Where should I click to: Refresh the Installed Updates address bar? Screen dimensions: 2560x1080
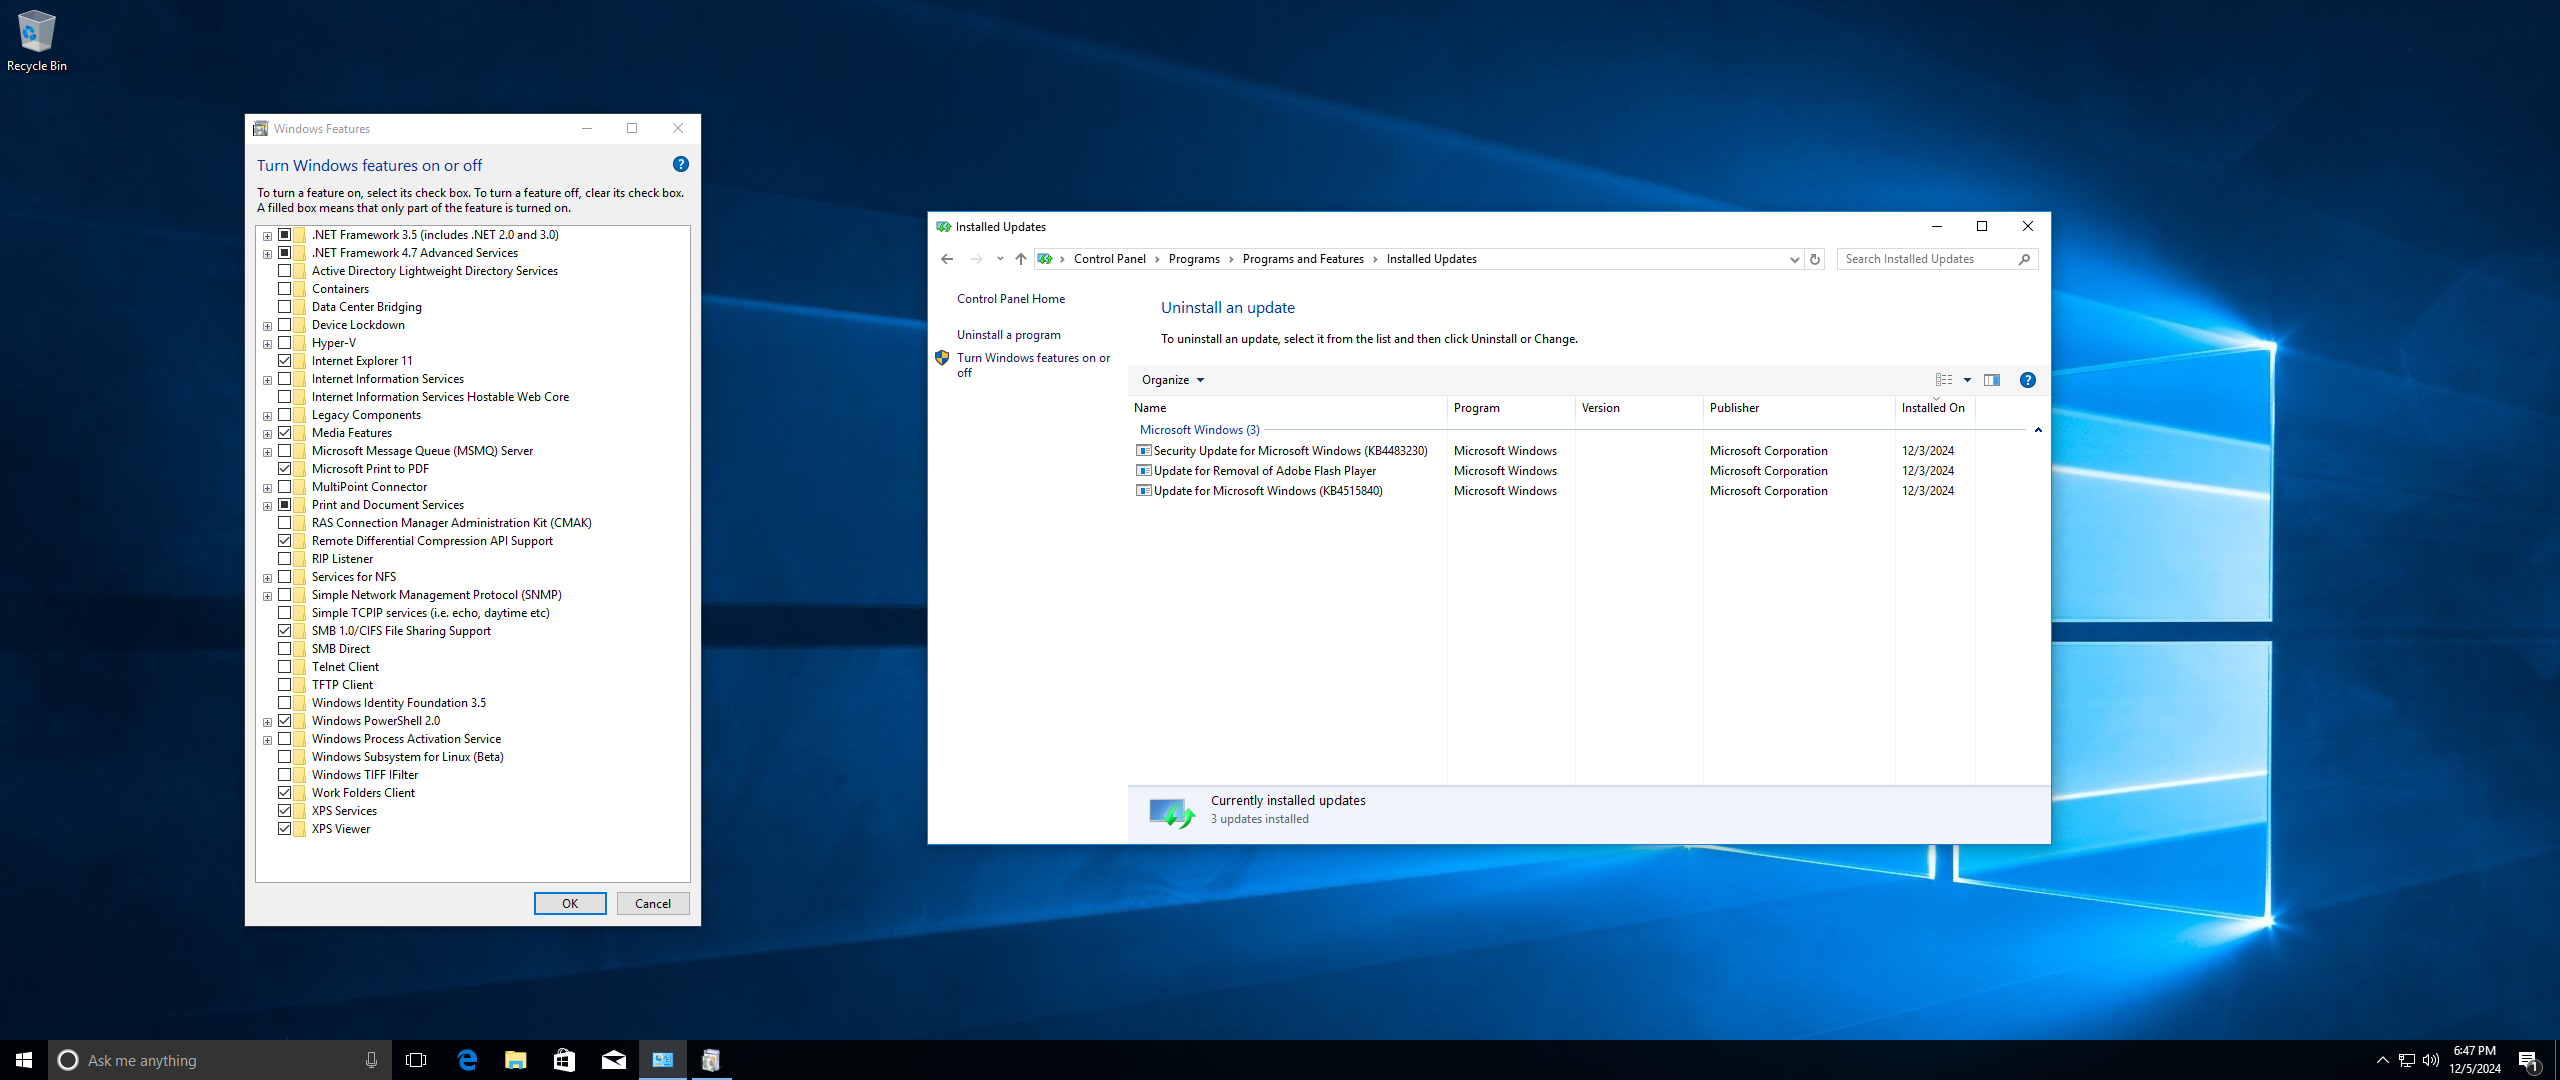tap(1814, 259)
